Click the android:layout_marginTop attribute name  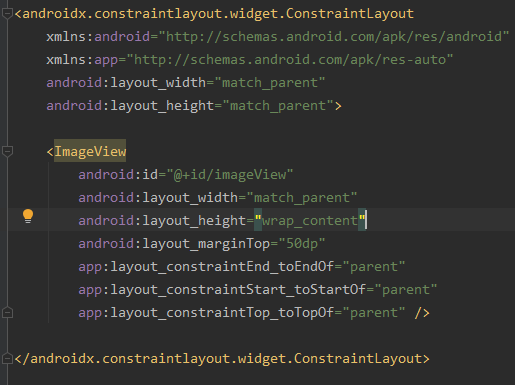coord(174,243)
